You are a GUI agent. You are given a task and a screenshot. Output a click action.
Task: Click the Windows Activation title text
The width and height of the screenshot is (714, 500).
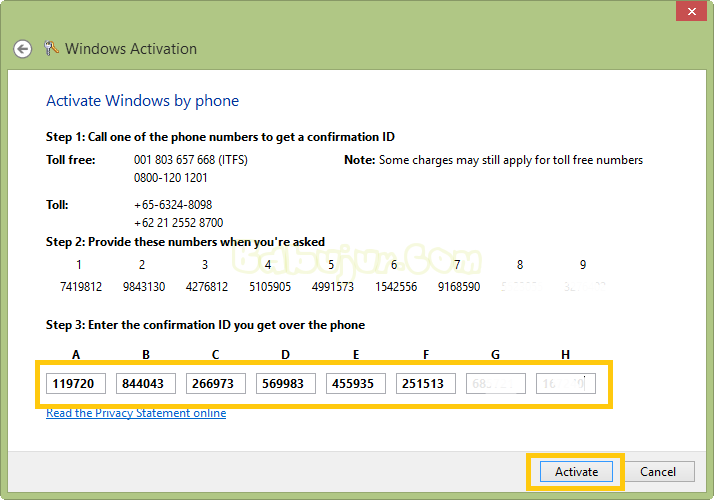[x=131, y=49]
